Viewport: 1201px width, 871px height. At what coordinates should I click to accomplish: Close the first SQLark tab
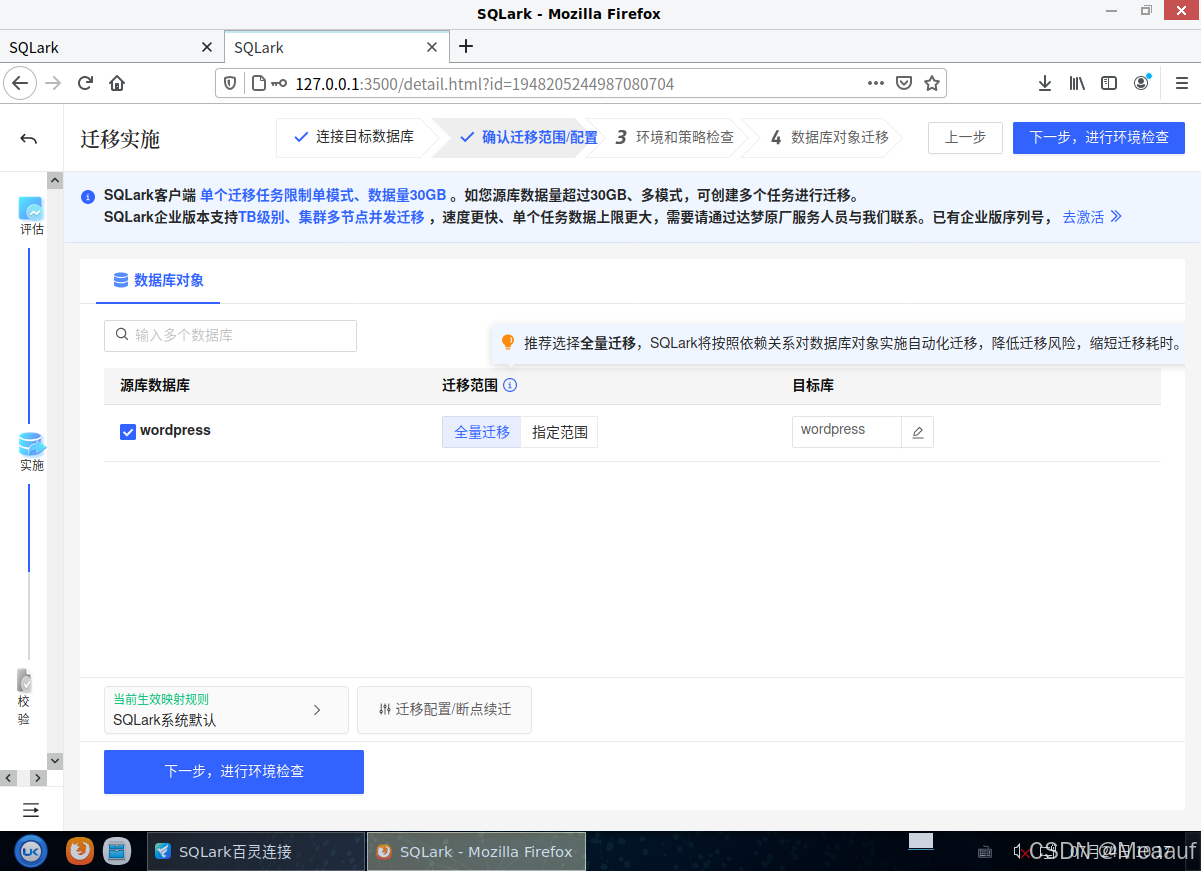(207, 47)
